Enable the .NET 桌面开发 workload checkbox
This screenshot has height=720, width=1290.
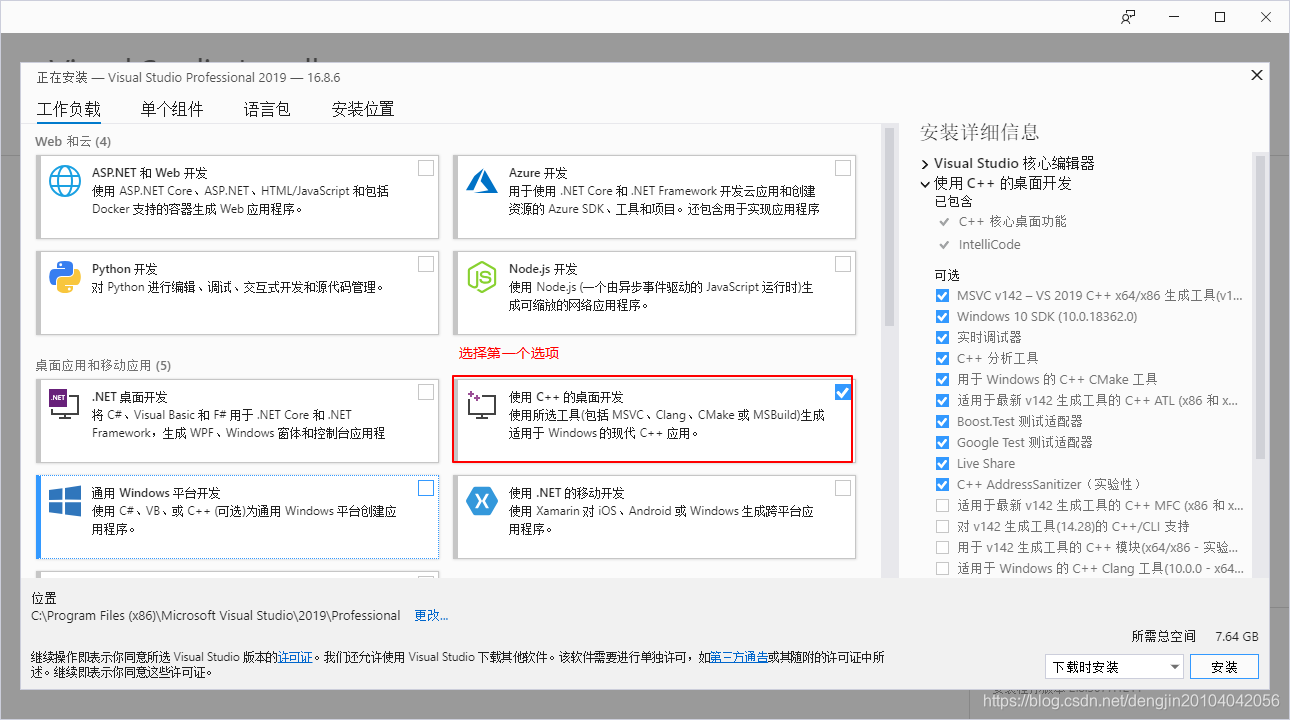point(426,391)
